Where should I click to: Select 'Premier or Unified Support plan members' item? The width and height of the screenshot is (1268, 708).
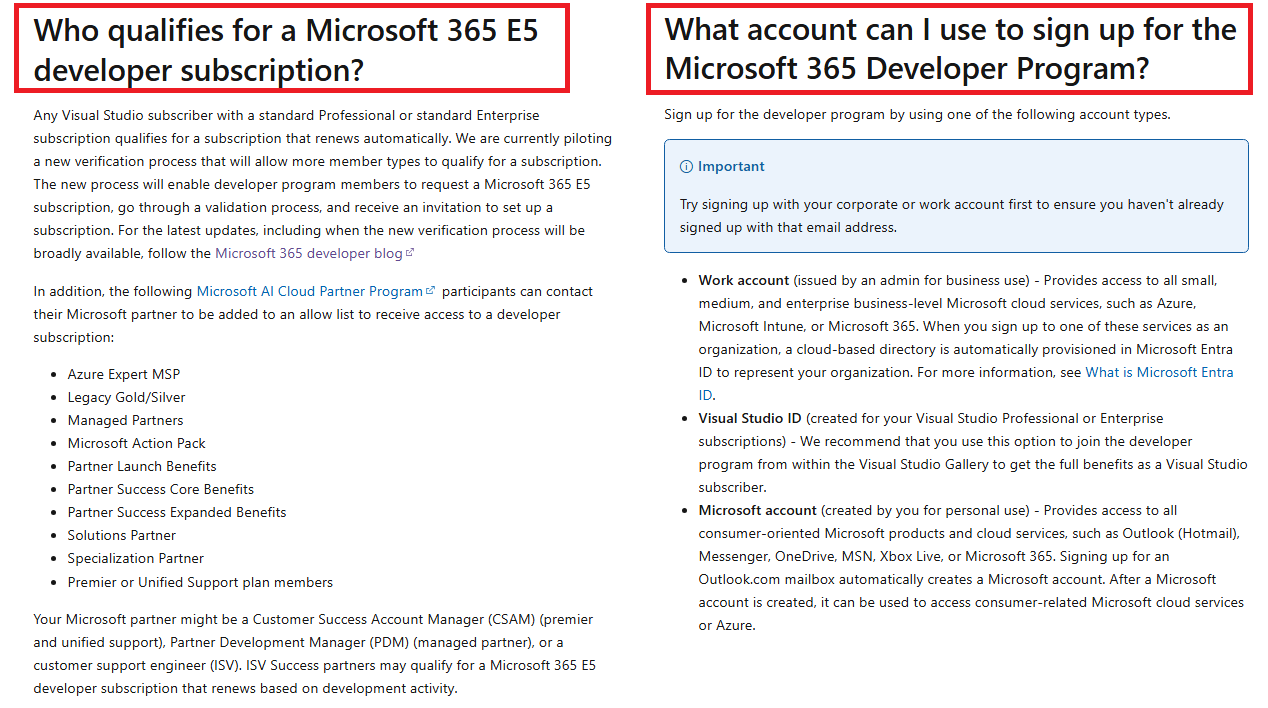click(201, 582)
